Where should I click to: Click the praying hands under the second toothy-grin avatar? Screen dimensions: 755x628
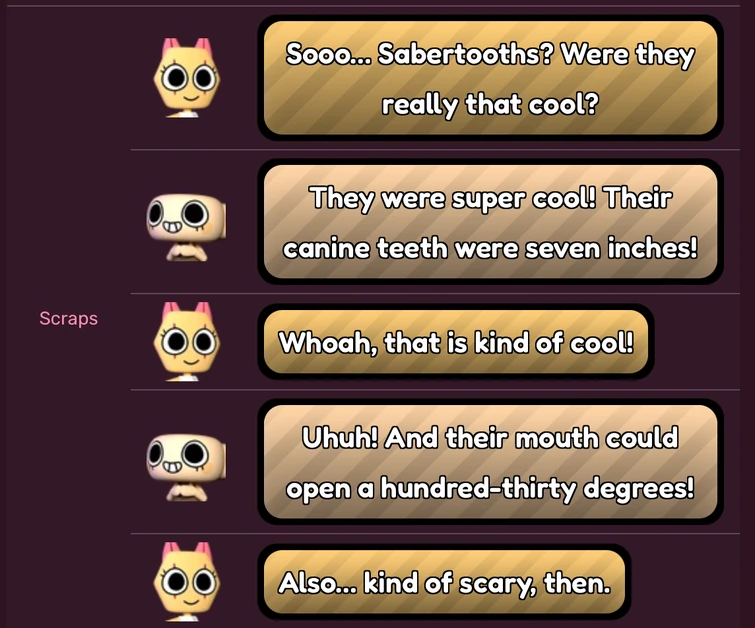(187, 492)
